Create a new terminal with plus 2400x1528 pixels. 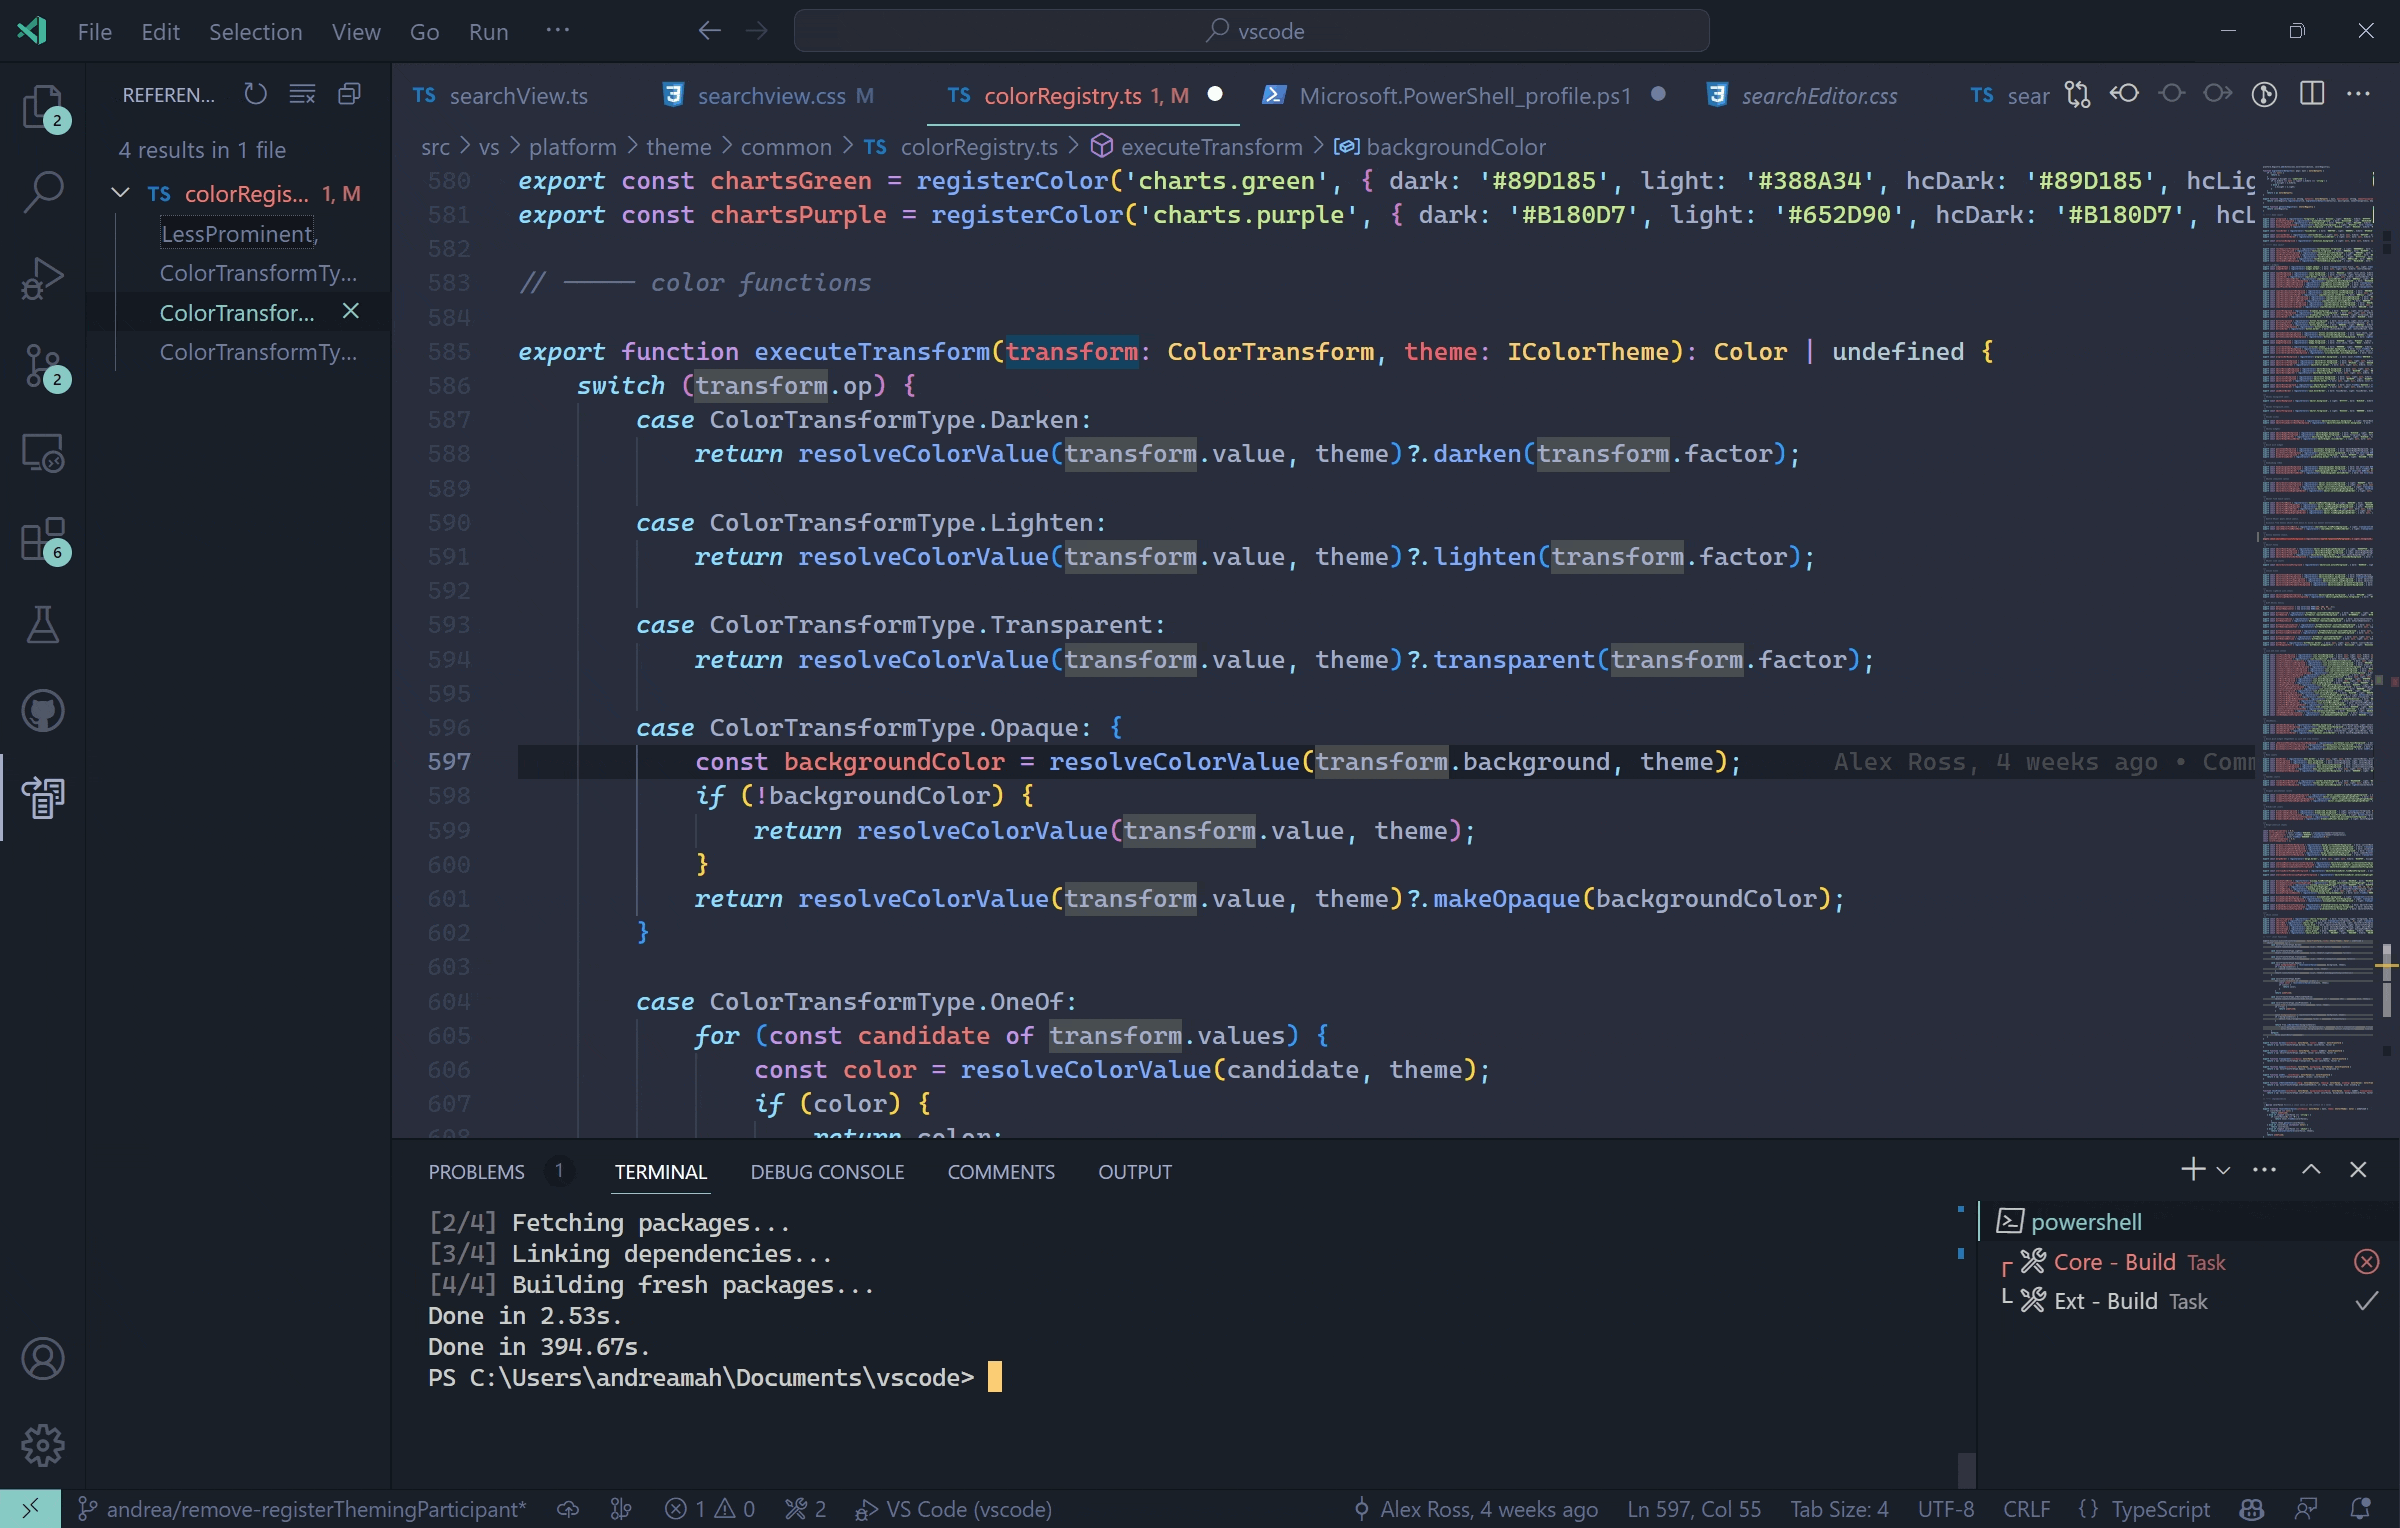click(2192, 1169)
